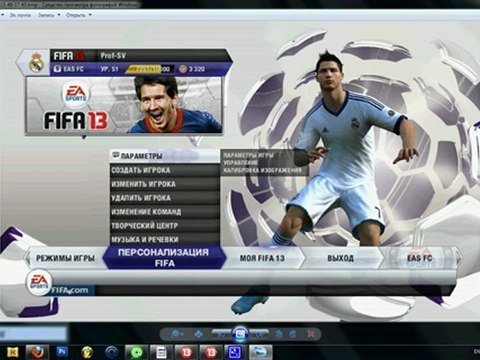
Task: Open Firefox from the taskbar
Action: tap(37, 352)
